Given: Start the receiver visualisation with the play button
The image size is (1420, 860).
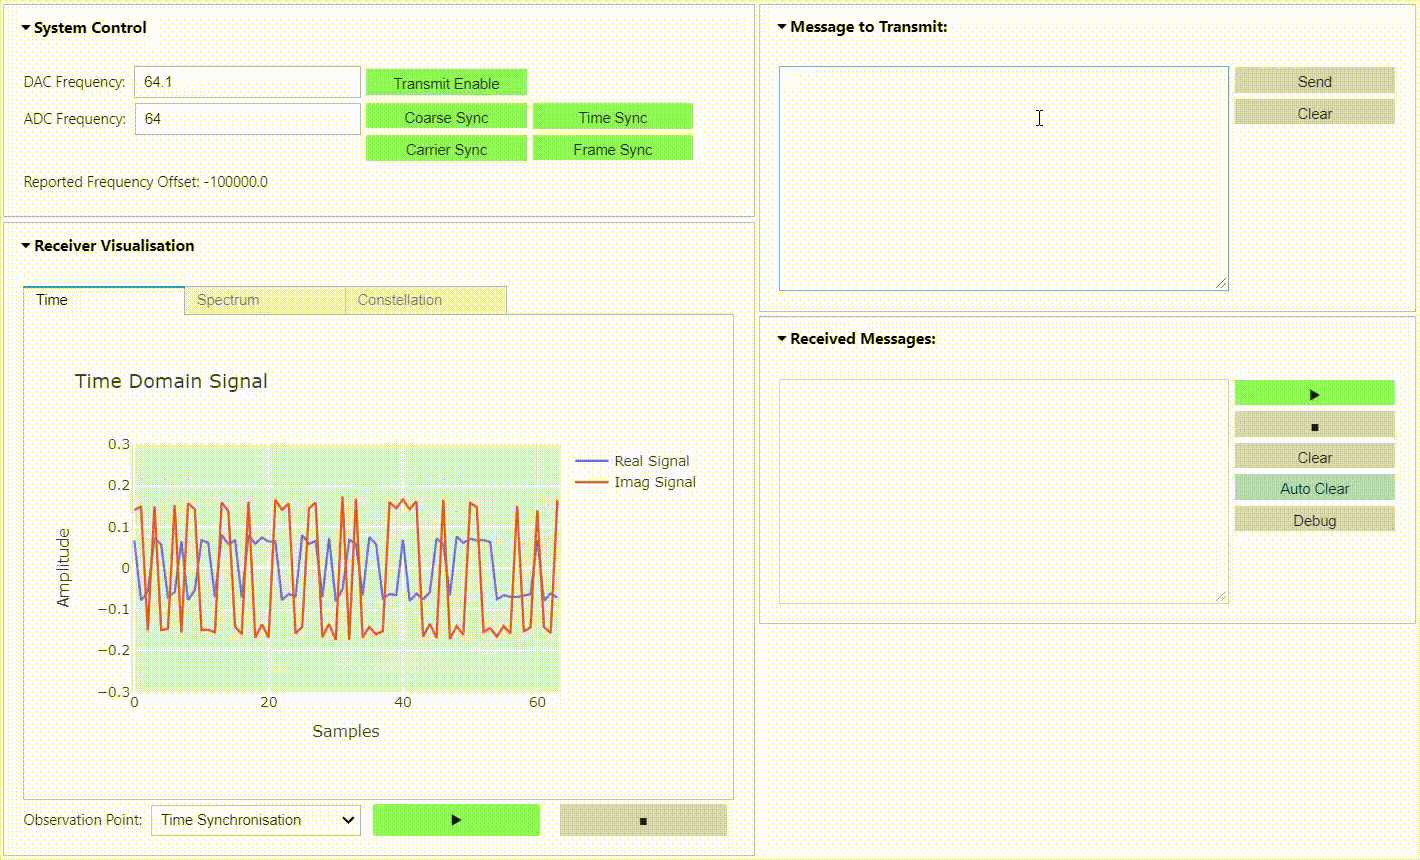Looking at the screenshot, I should tap(456, 820).
